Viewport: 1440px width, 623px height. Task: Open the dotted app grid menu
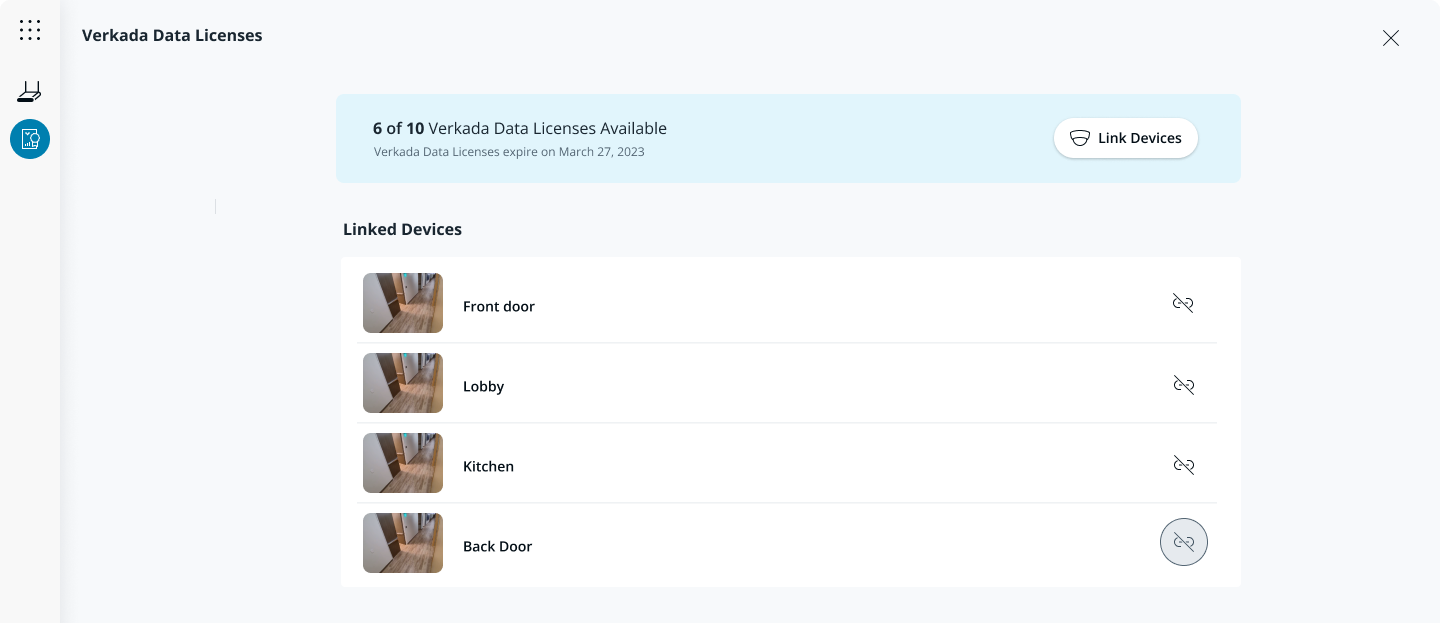(30, 30)
